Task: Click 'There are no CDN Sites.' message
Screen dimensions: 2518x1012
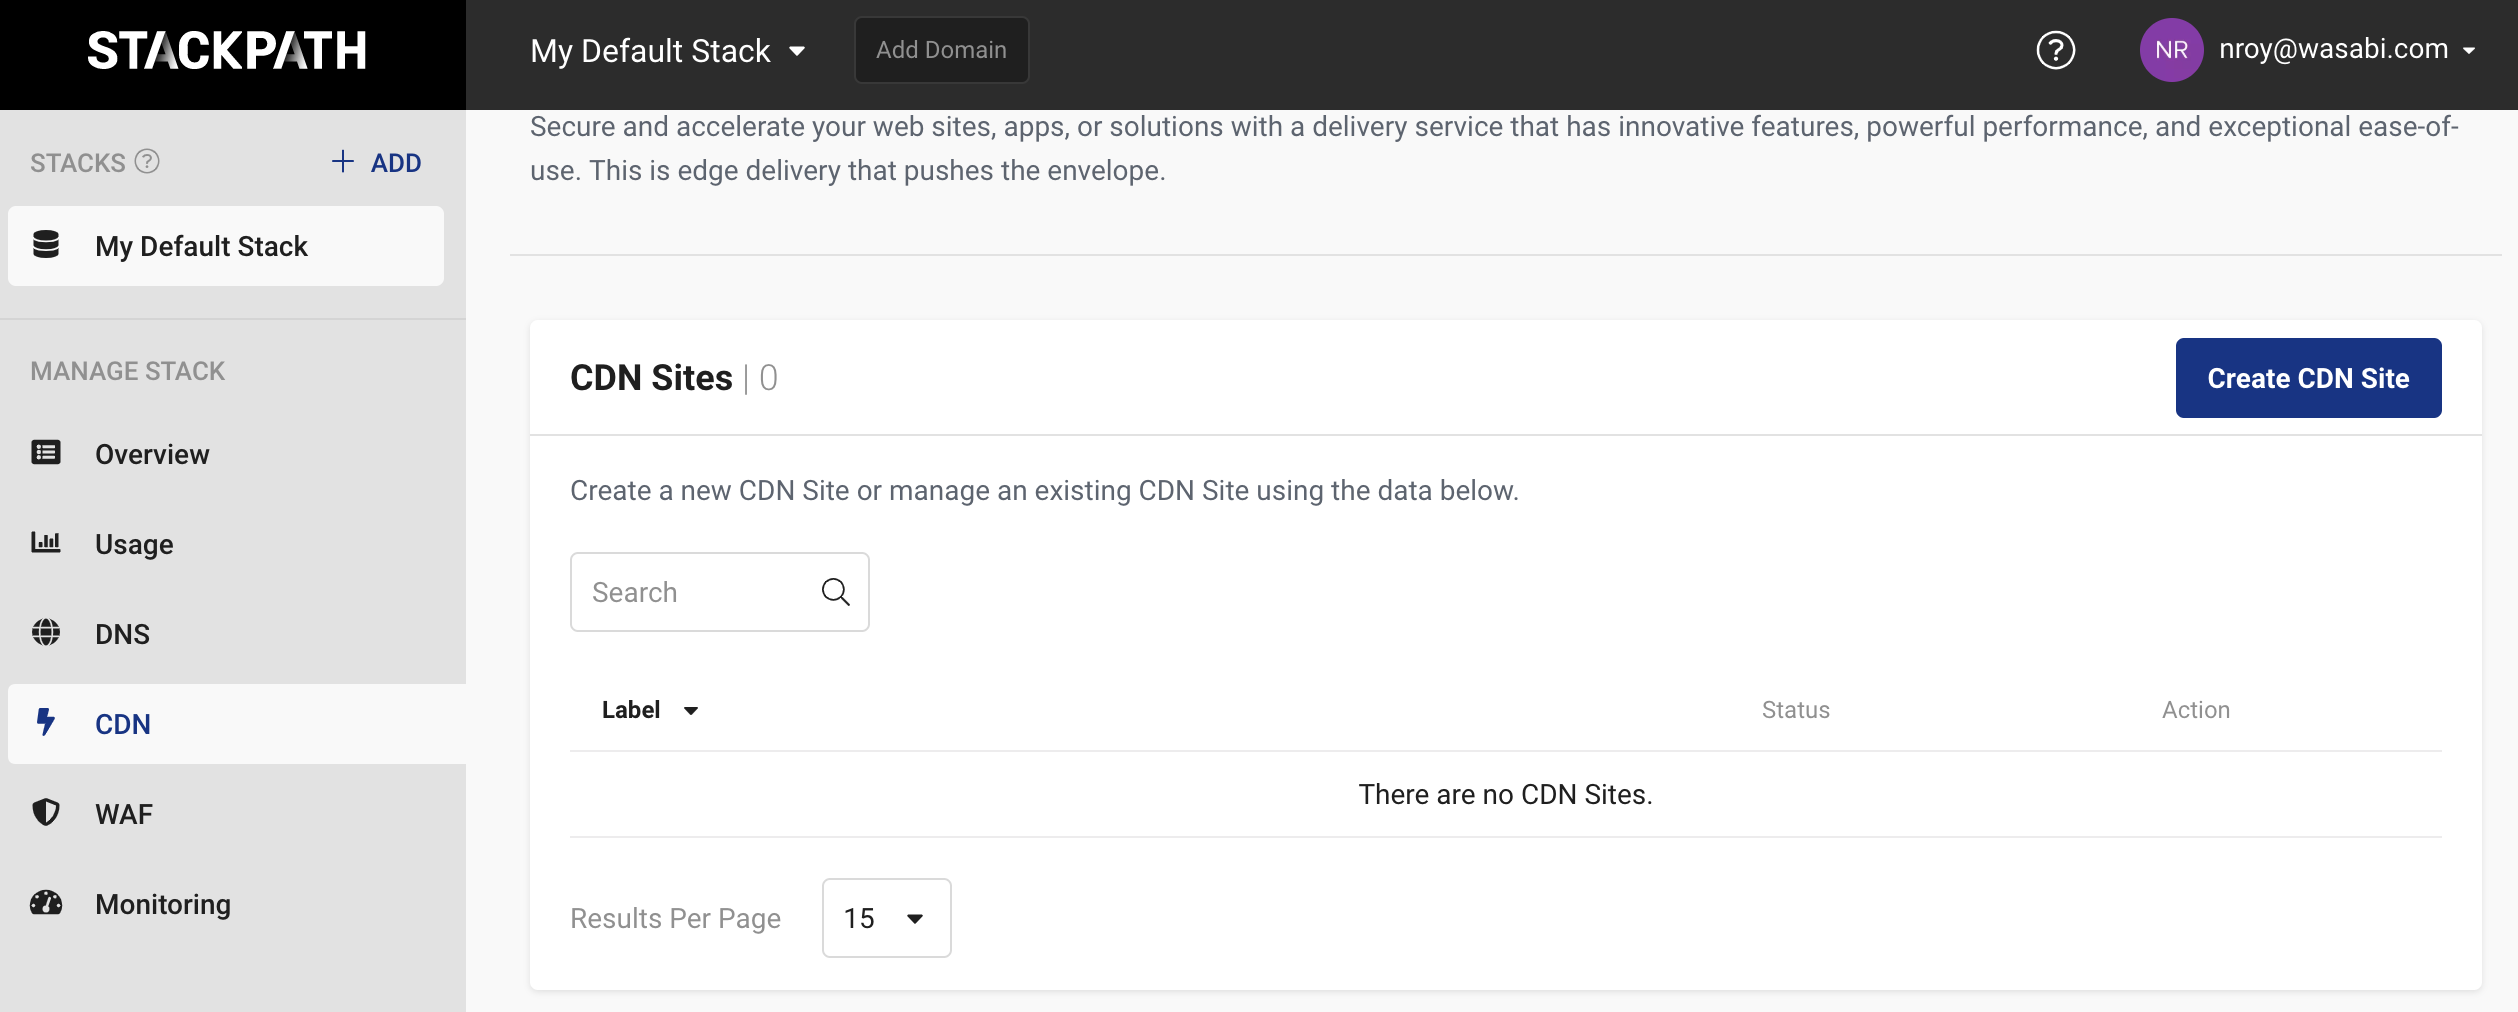Action: click(1505, 794)
